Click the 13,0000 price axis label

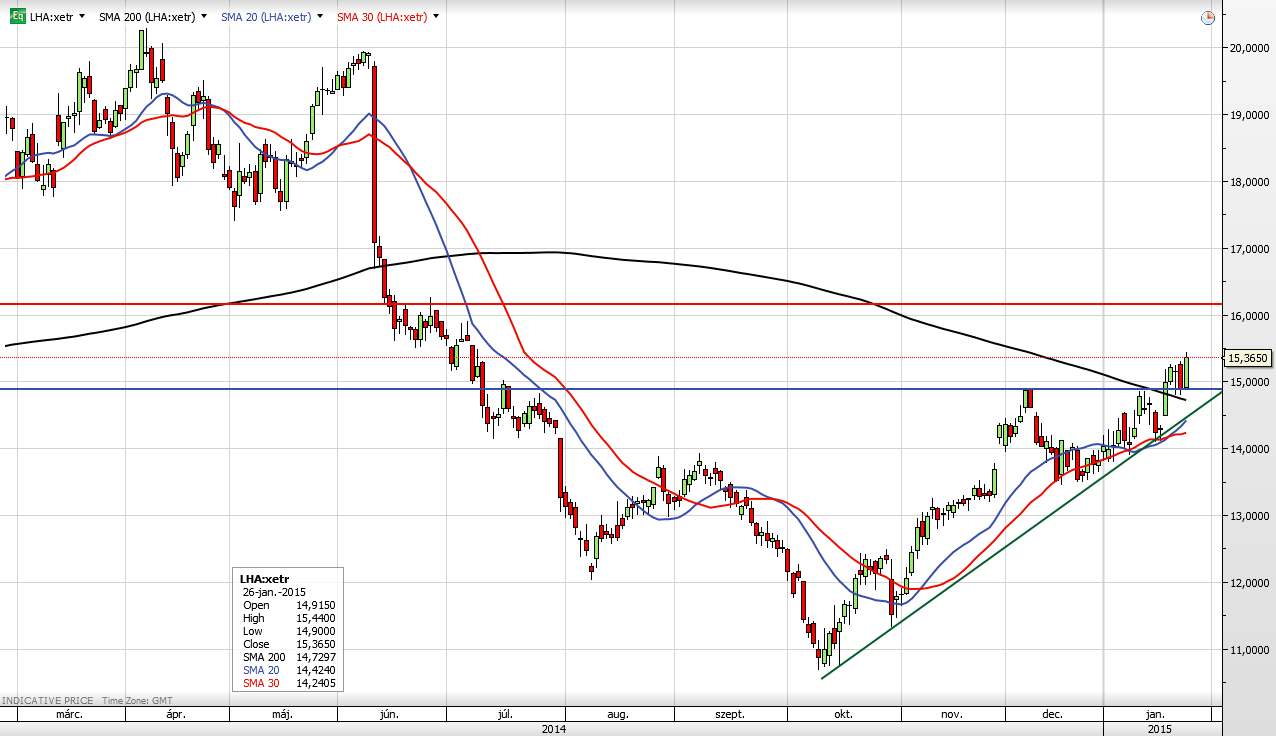1250,516
